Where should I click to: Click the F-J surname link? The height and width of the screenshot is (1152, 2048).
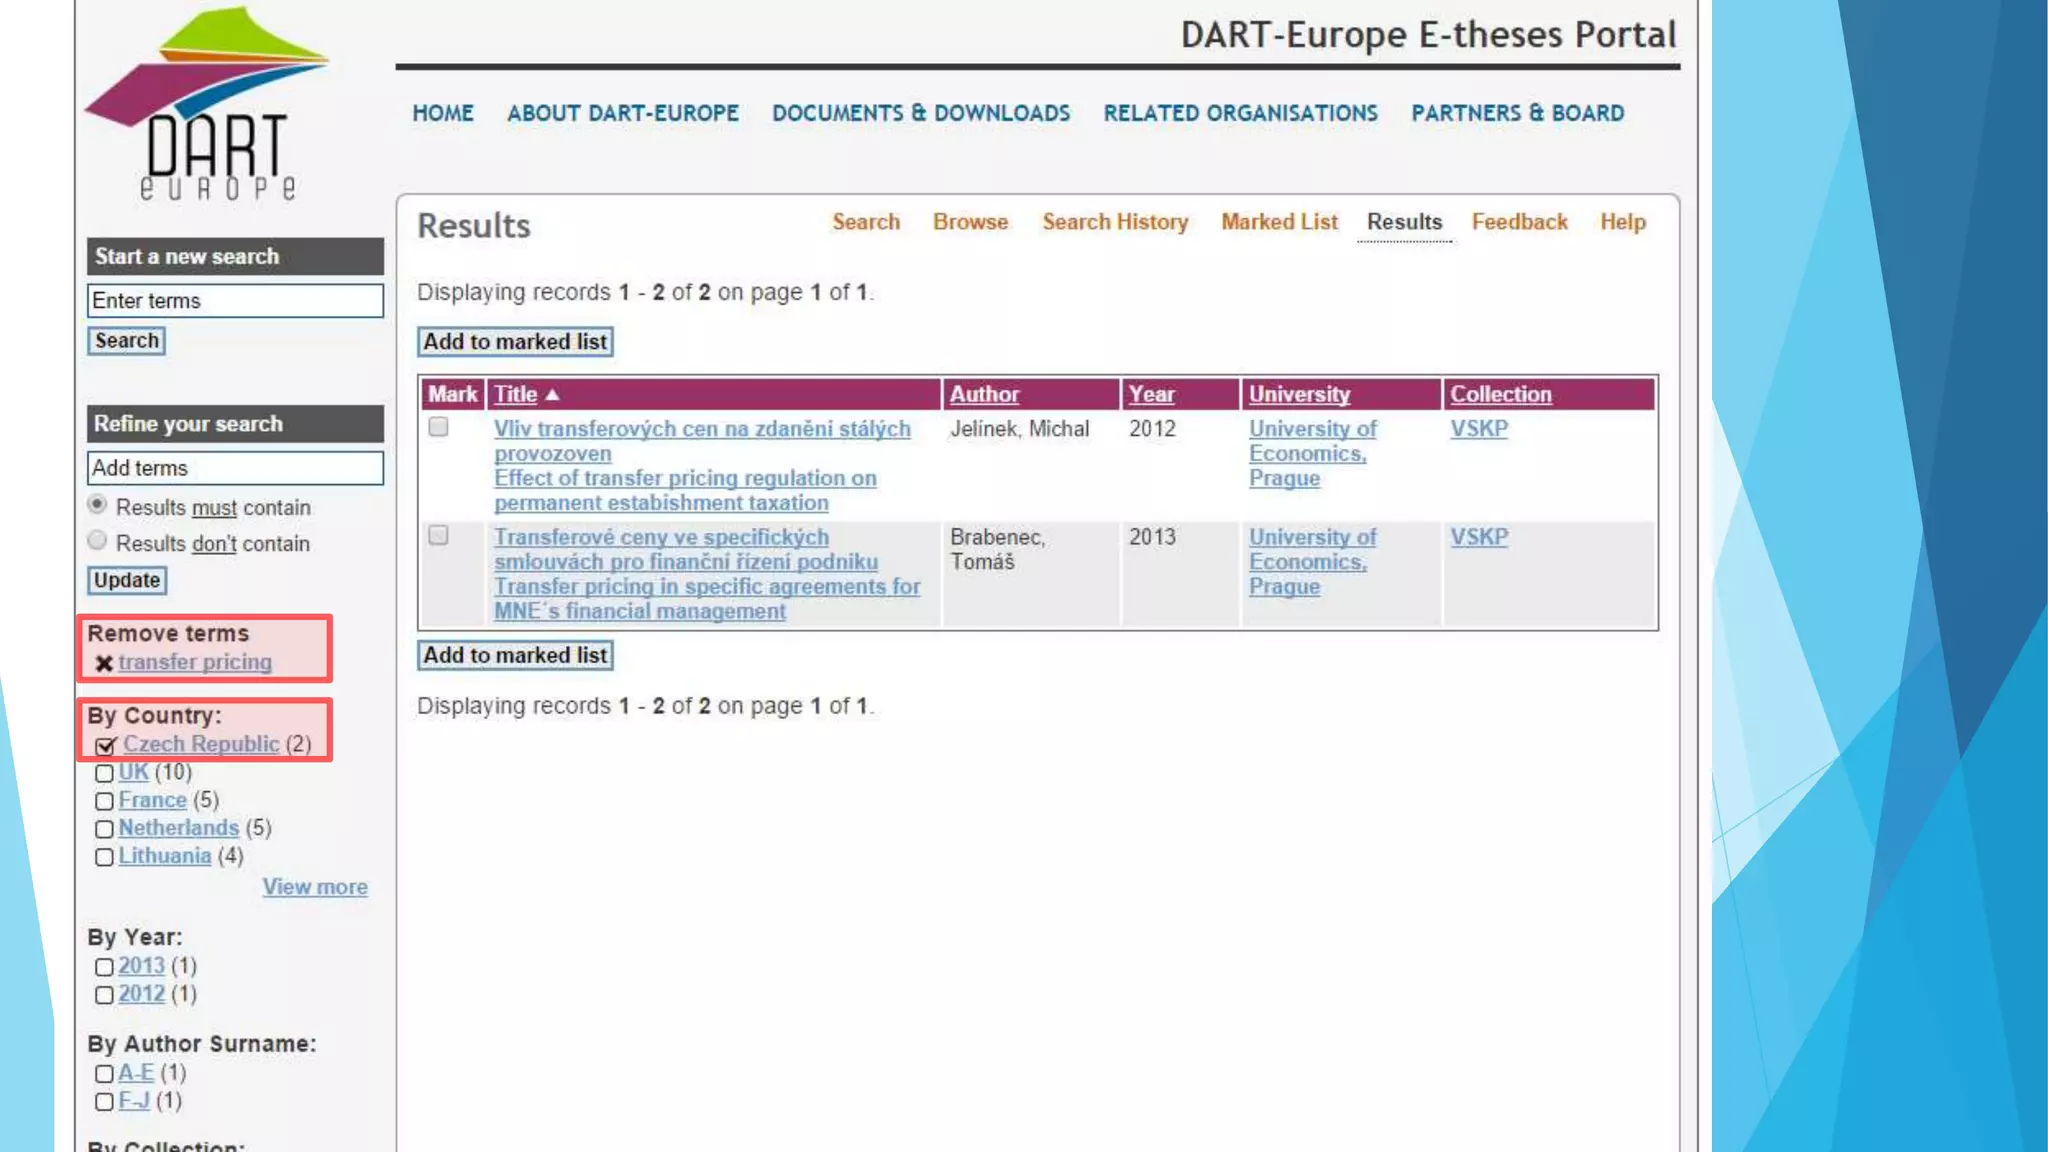134,1101
